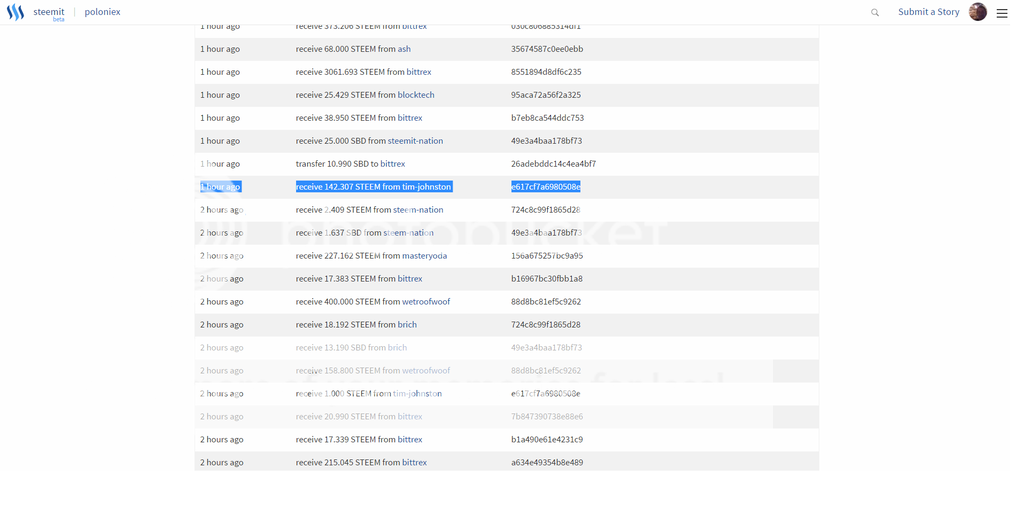
Task: Click bittrex in the 17.383 STEEM row
Action: click(410, 279)
